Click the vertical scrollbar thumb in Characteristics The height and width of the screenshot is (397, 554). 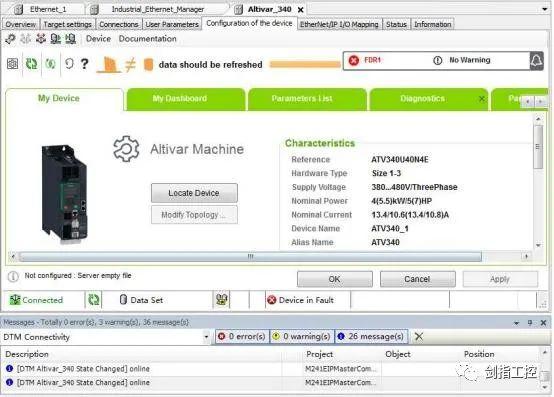point(538,147)
